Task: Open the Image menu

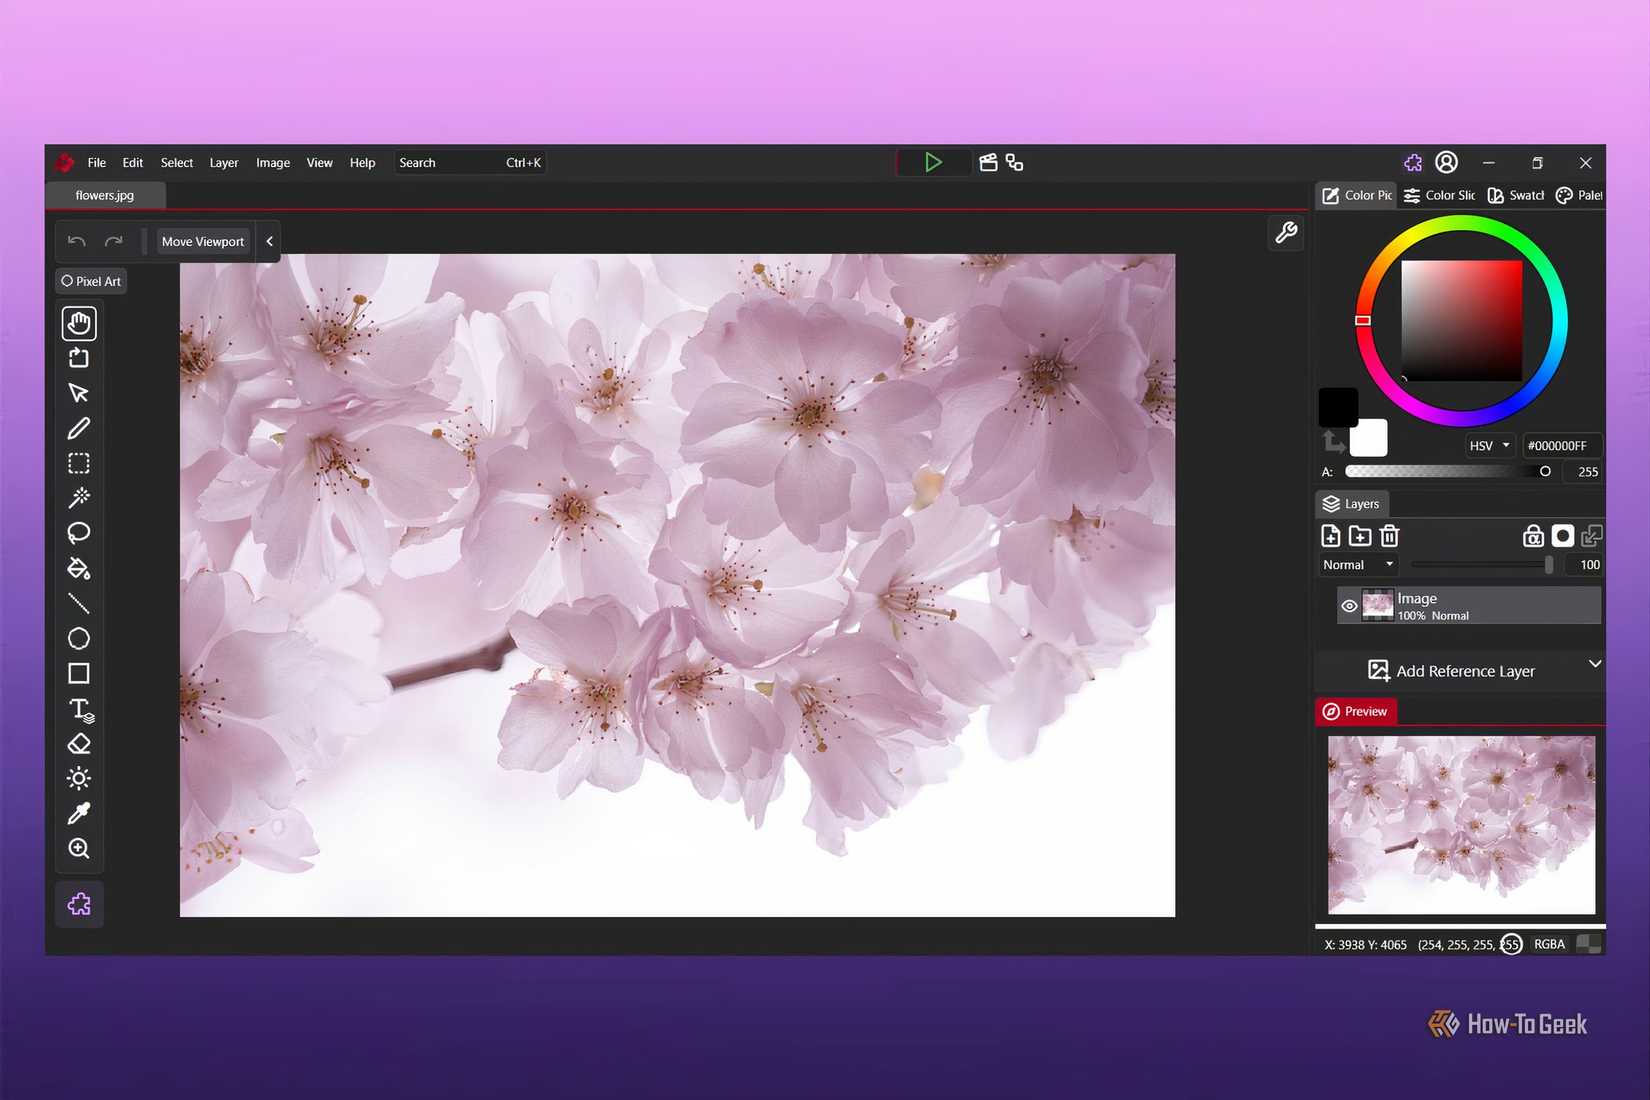Action: coord(273,162)
